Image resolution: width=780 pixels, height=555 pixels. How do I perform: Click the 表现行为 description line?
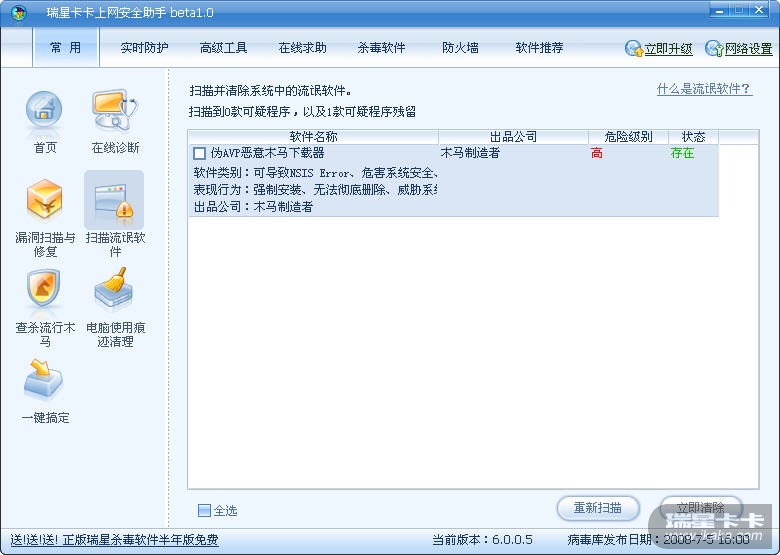pos(315,189)
